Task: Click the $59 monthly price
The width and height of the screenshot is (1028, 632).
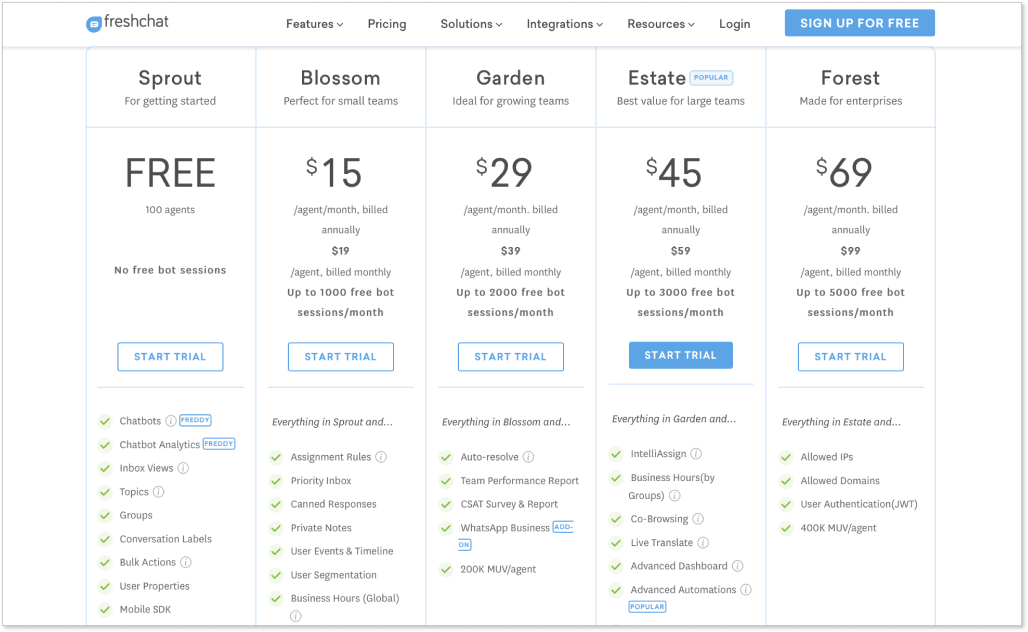Action: pyautogui.click(x=681, y=250)
